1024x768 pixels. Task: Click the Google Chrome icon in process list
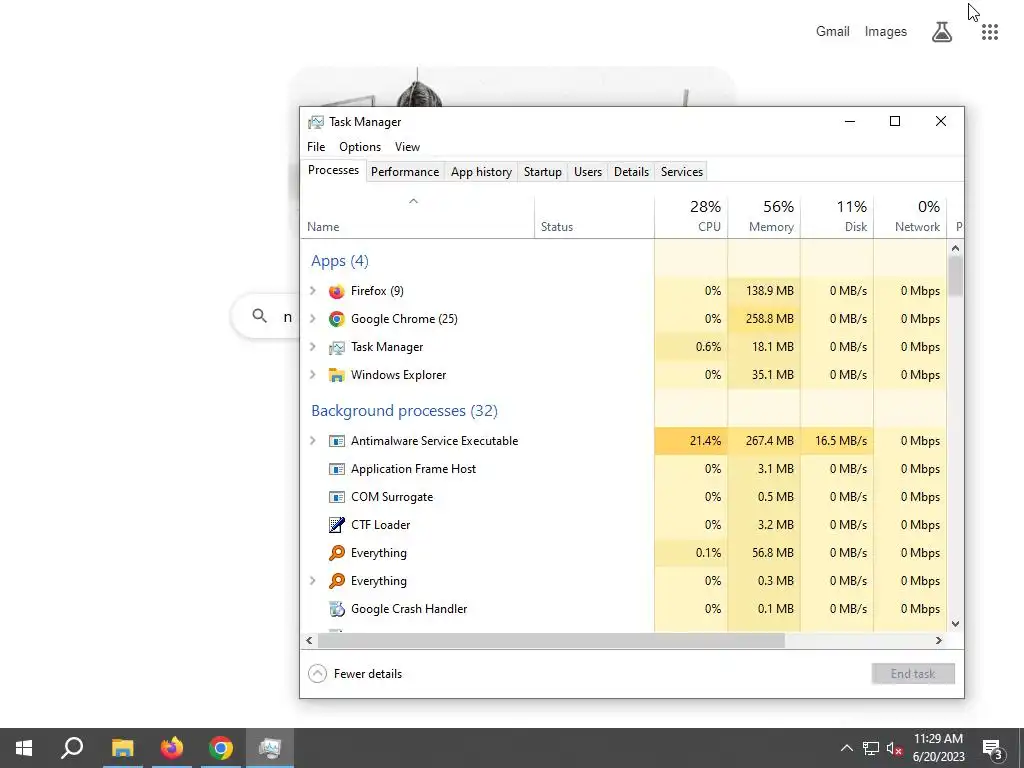(x=336, y=319)
